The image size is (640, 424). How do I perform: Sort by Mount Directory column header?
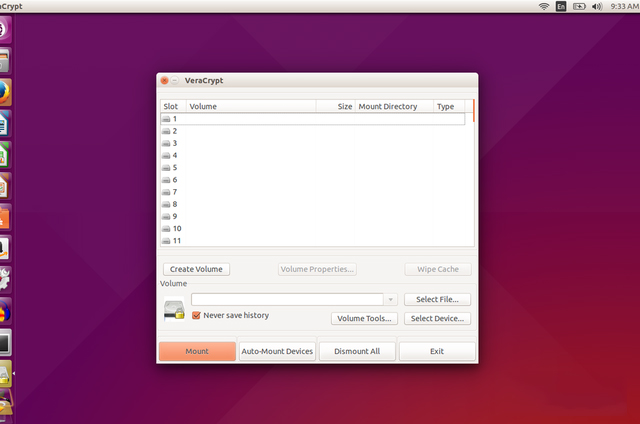coord(394,107)
